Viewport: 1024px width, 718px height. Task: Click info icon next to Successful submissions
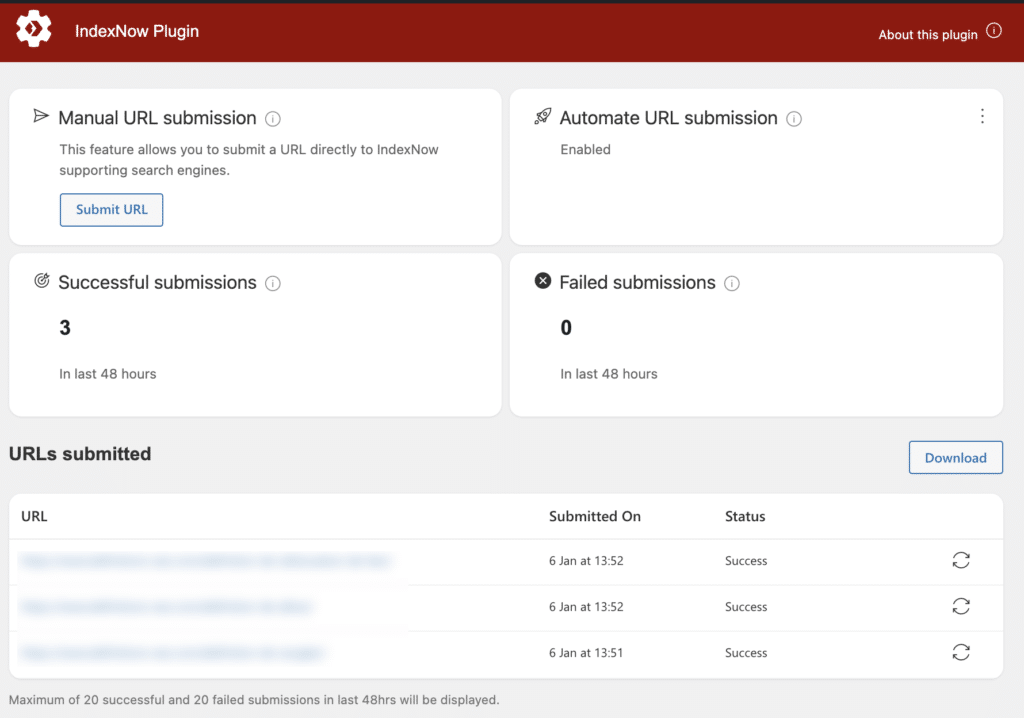[273, 284]
